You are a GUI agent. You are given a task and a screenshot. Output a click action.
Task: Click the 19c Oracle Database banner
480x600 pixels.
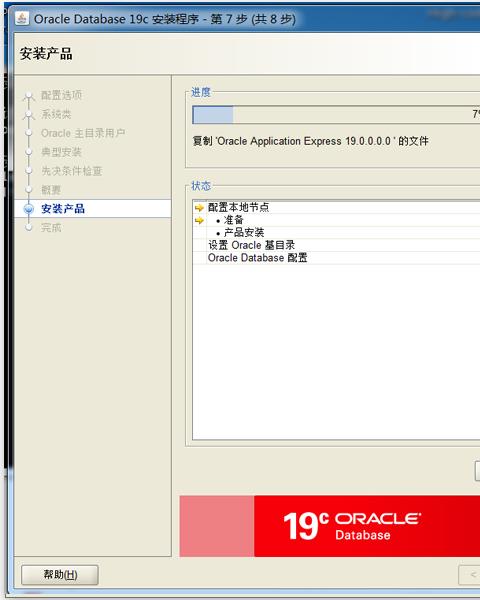(x=330, y=526)
